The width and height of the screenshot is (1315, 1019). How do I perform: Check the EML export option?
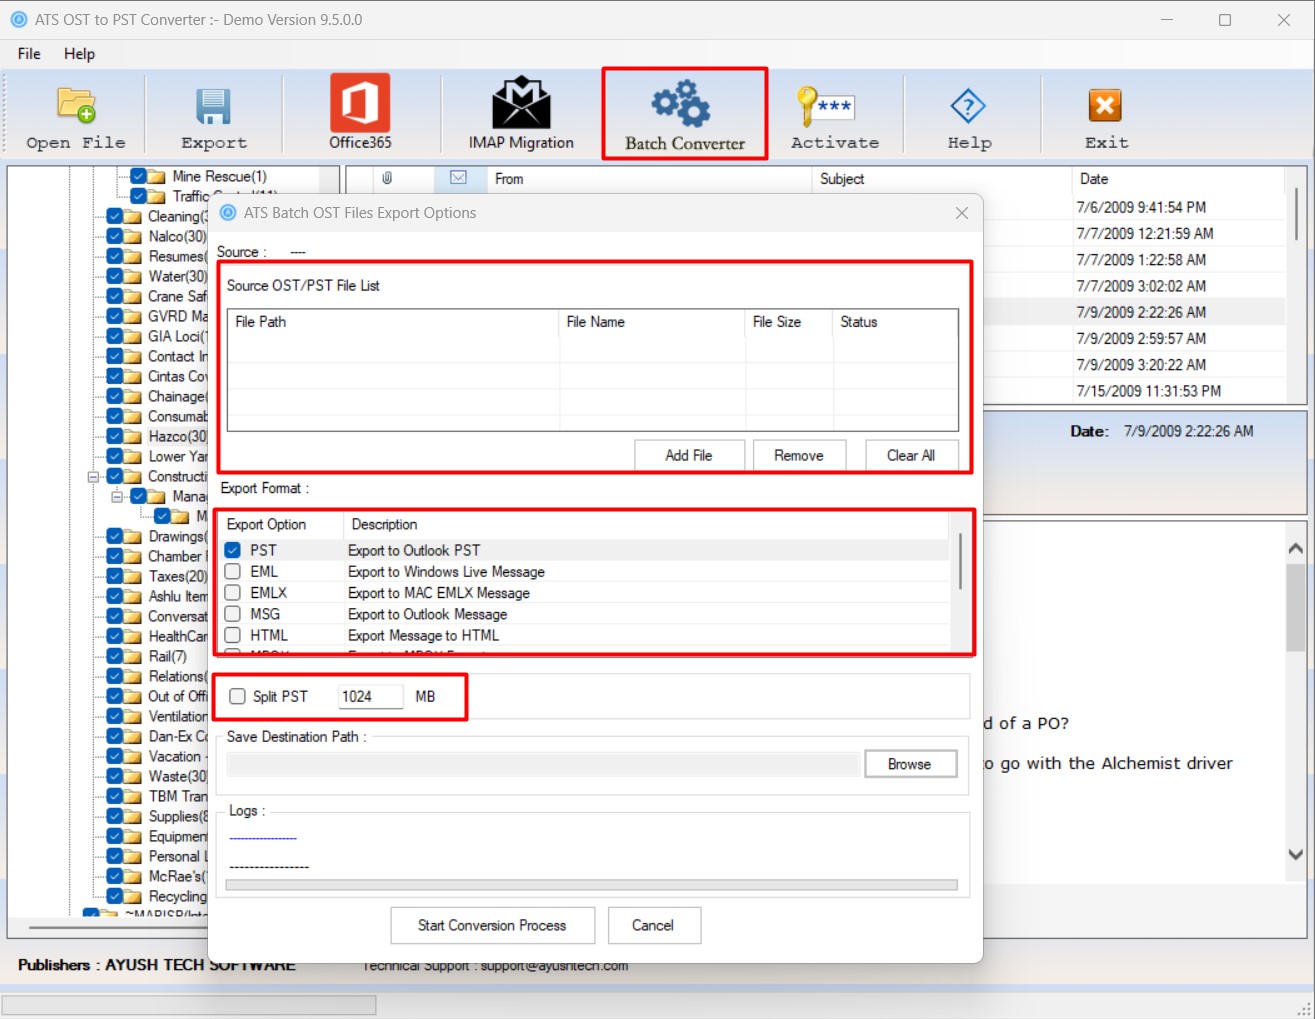233,571
